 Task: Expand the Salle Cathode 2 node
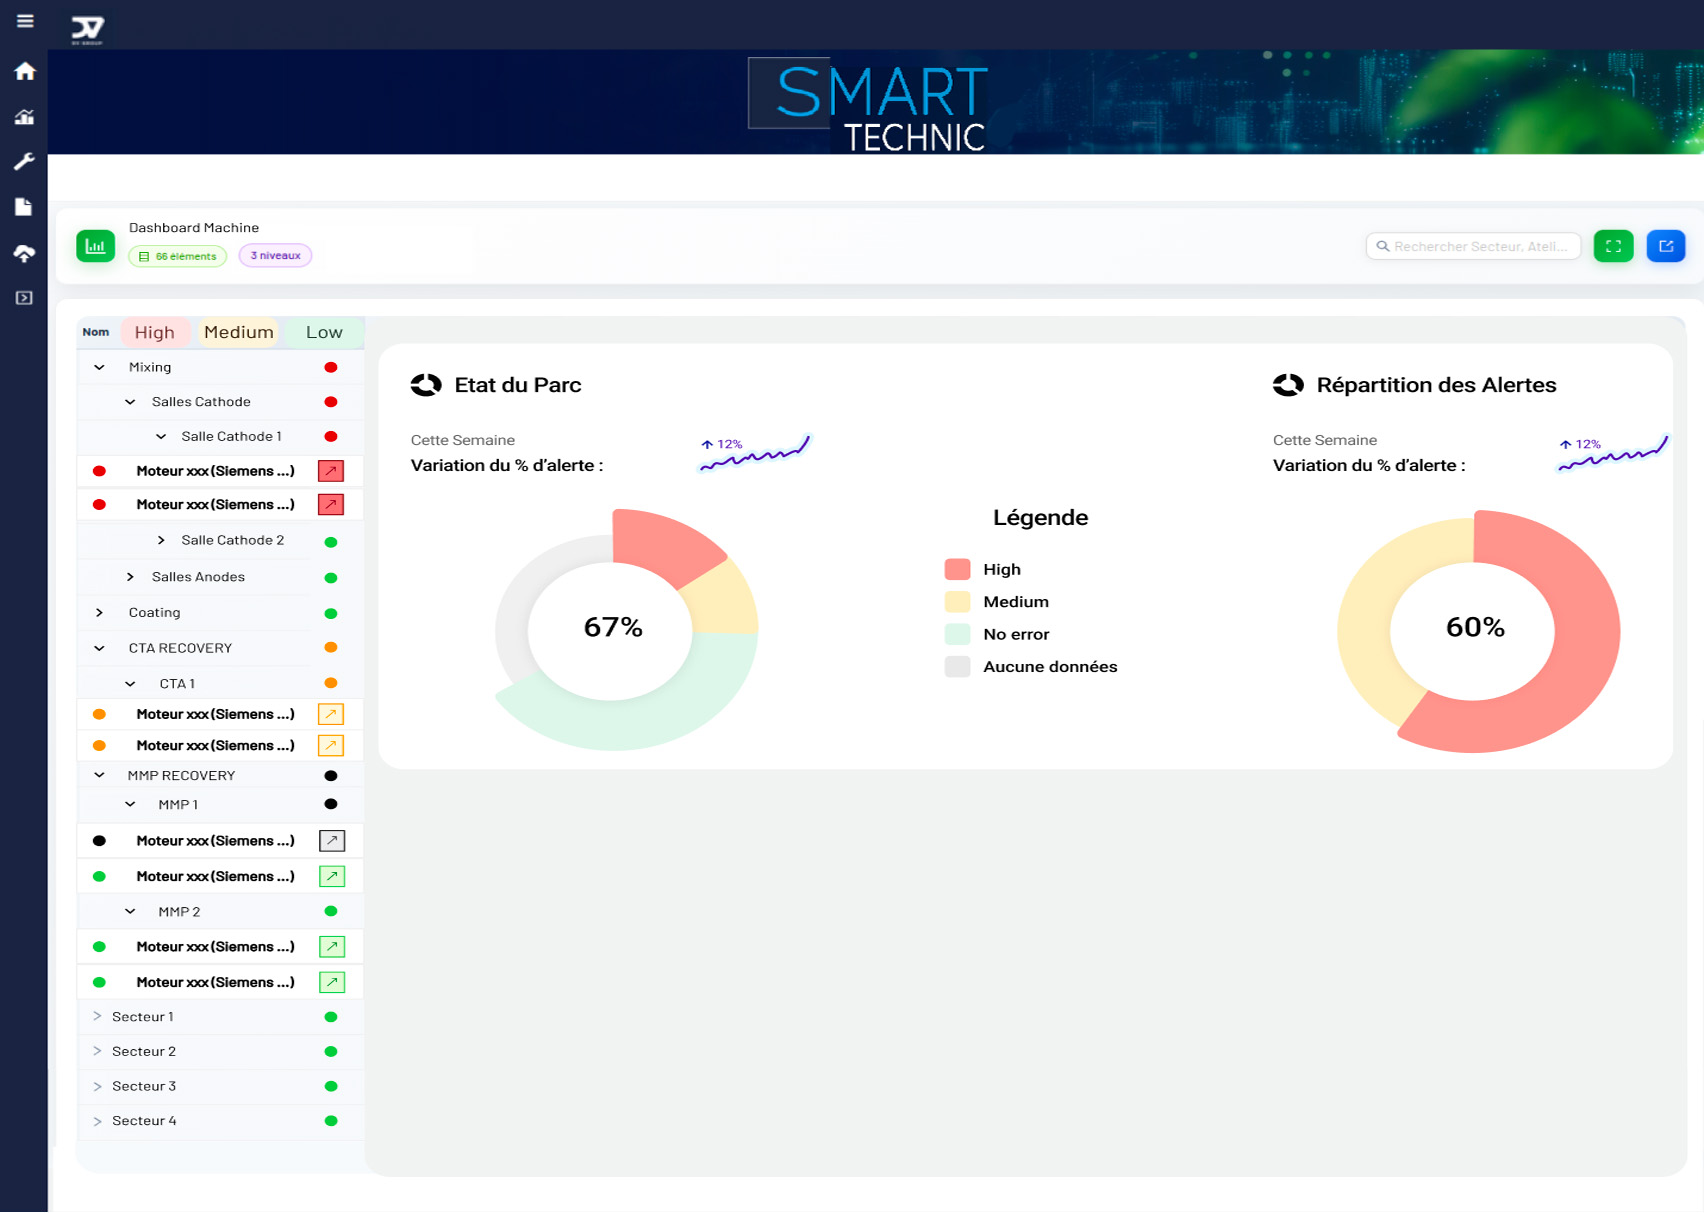tap(161, 540)
